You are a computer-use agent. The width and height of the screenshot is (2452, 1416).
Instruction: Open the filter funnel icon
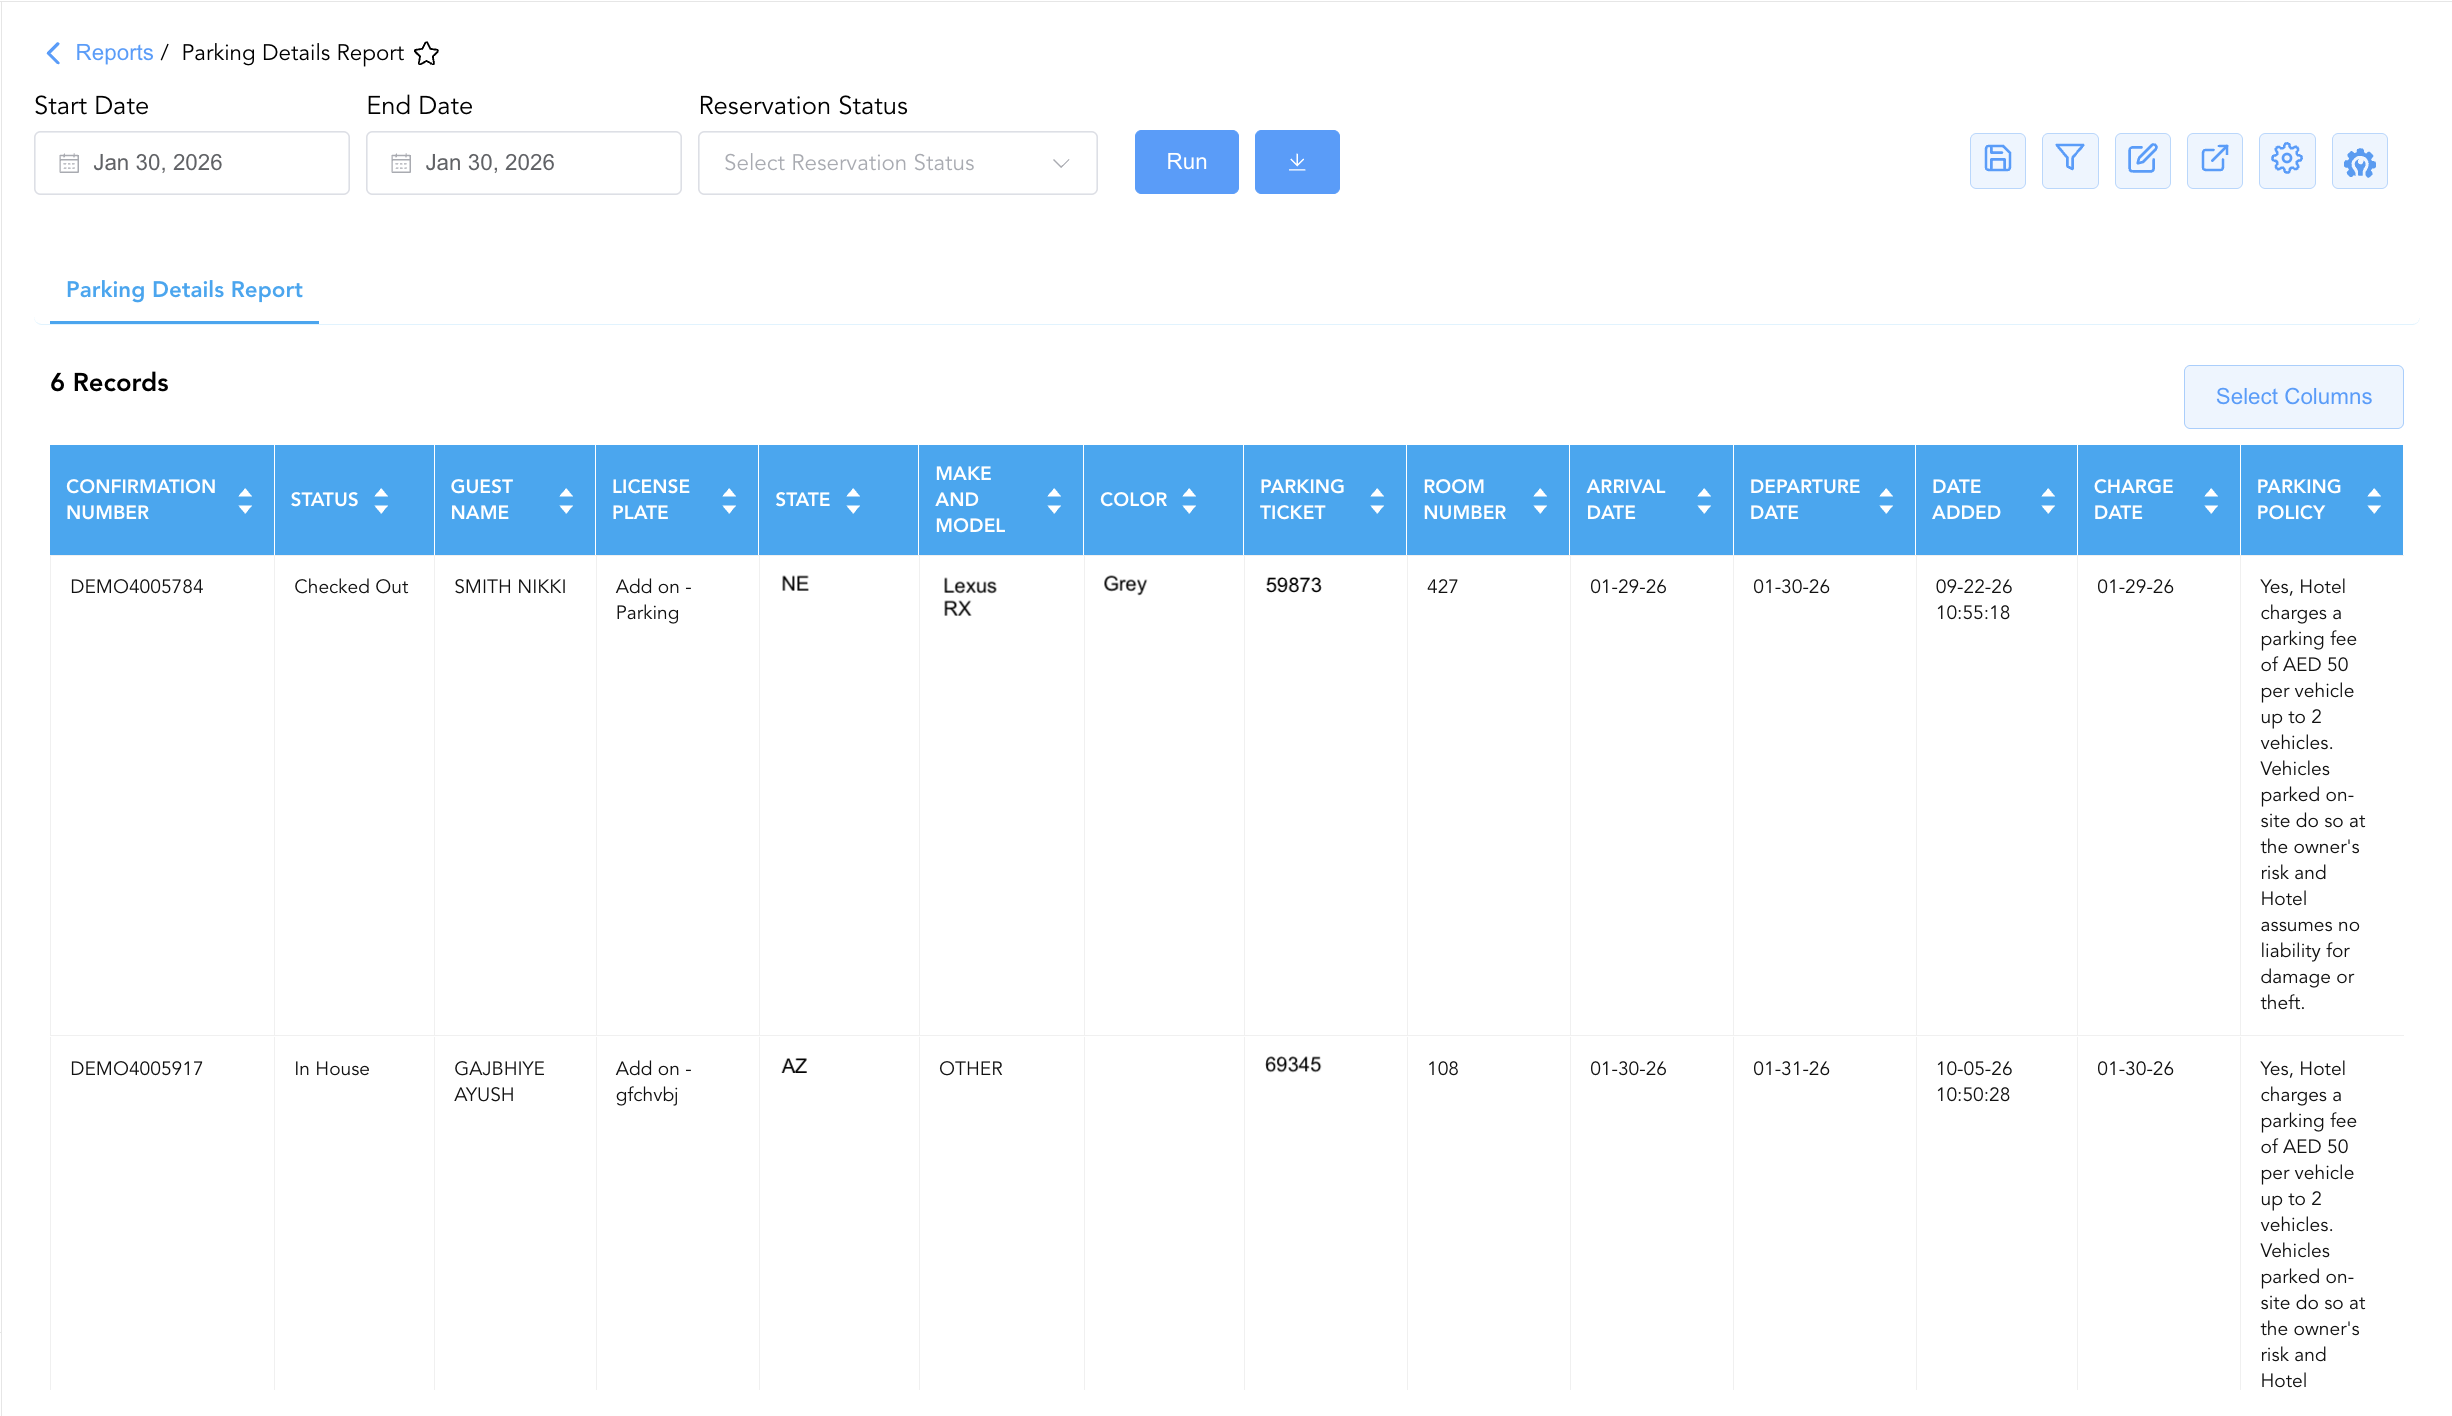(x=2070, y=160)
